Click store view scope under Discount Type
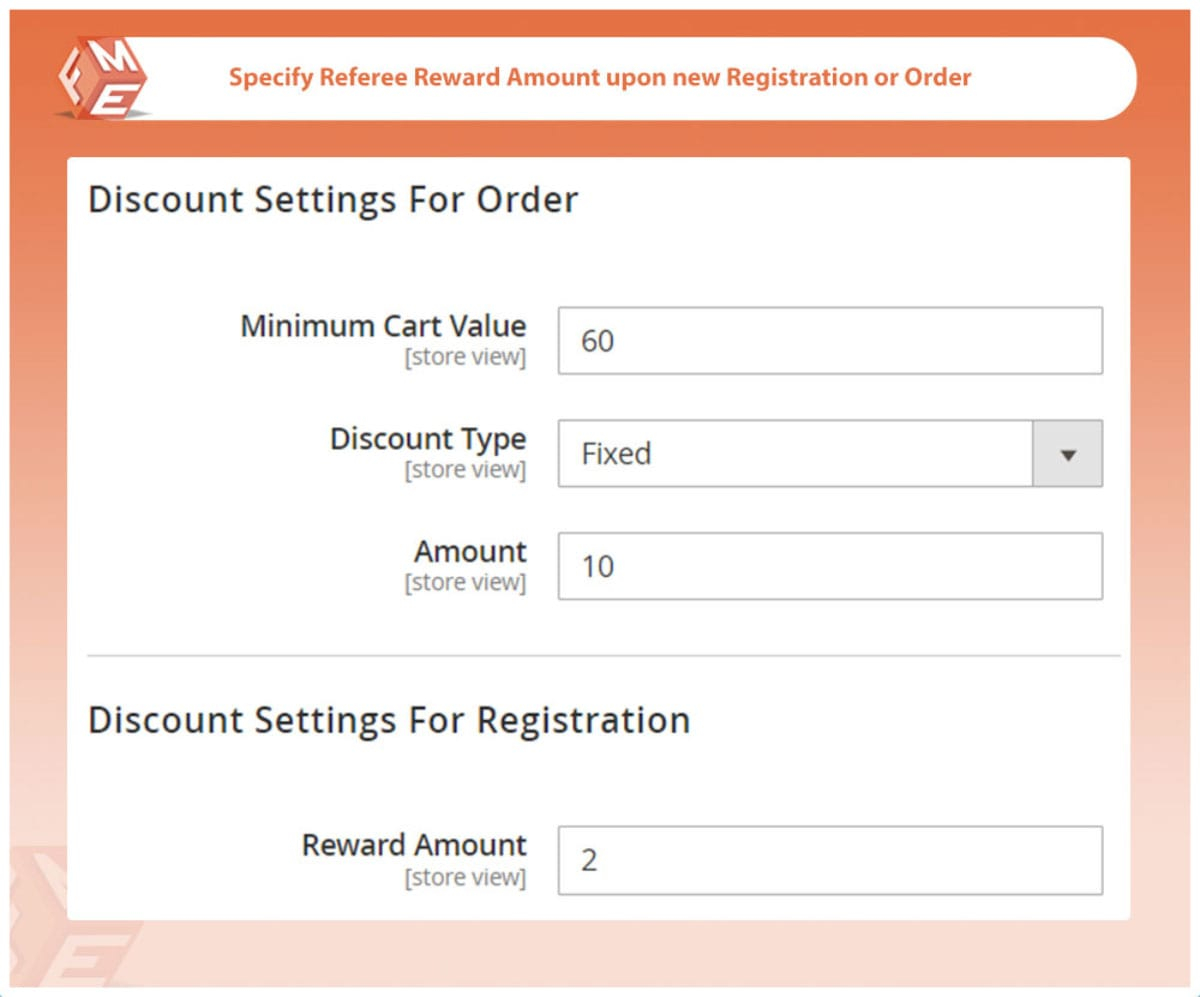This screenshot has height=997, width=1200. point(465,470)
